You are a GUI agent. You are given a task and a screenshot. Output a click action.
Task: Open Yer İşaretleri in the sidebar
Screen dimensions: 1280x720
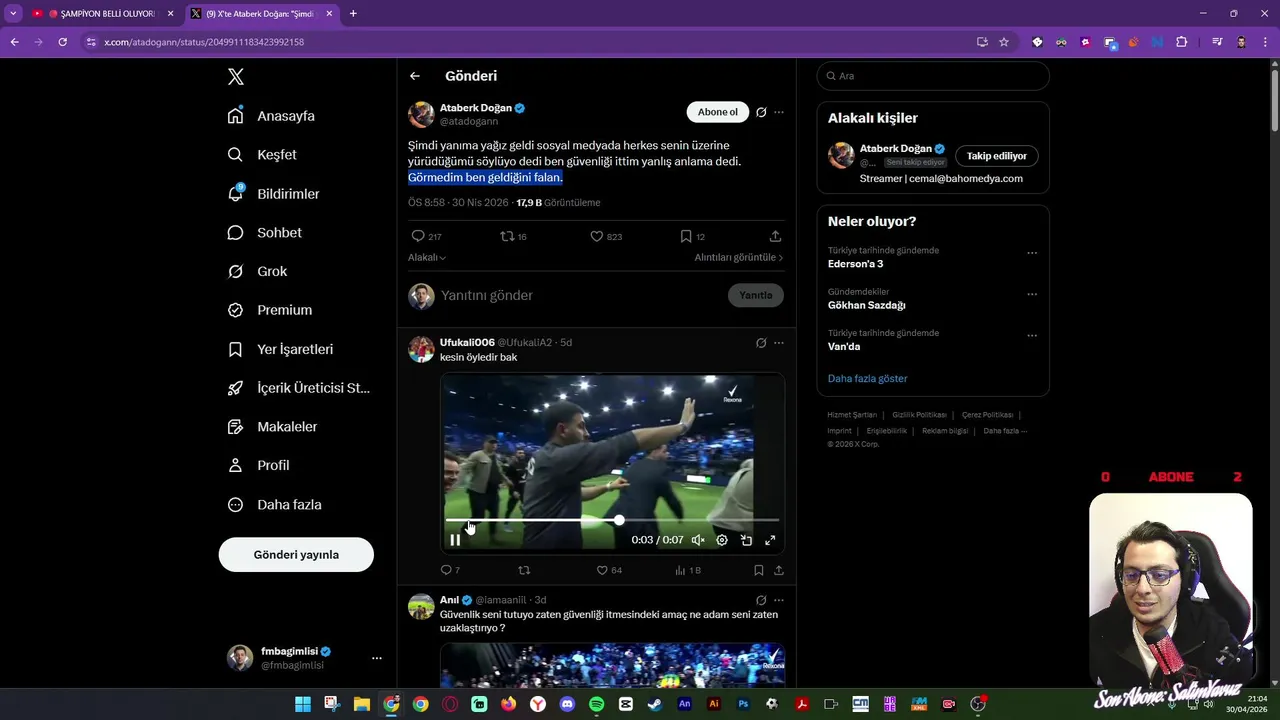point(280,349)
